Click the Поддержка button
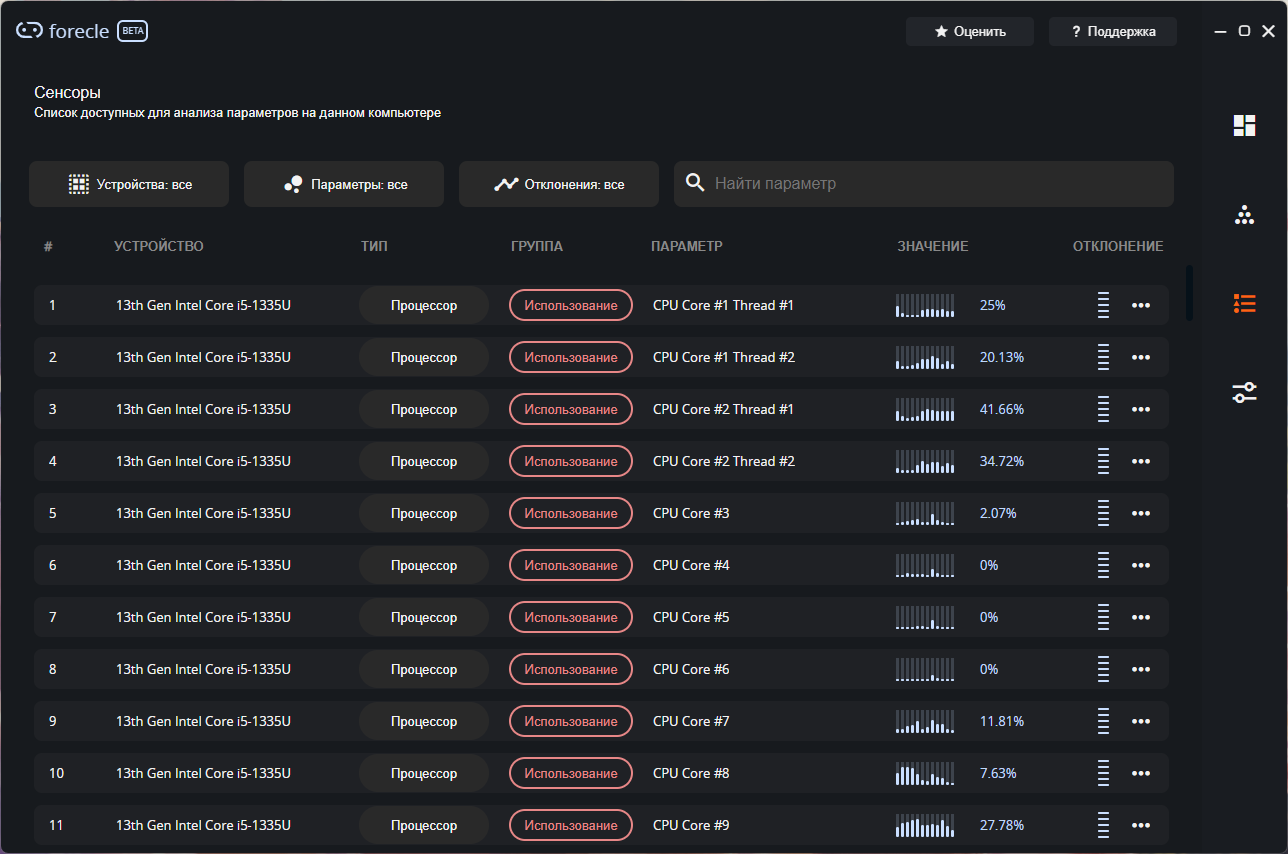Screen dimensions: 1288x854 [x=1113, y=31]
